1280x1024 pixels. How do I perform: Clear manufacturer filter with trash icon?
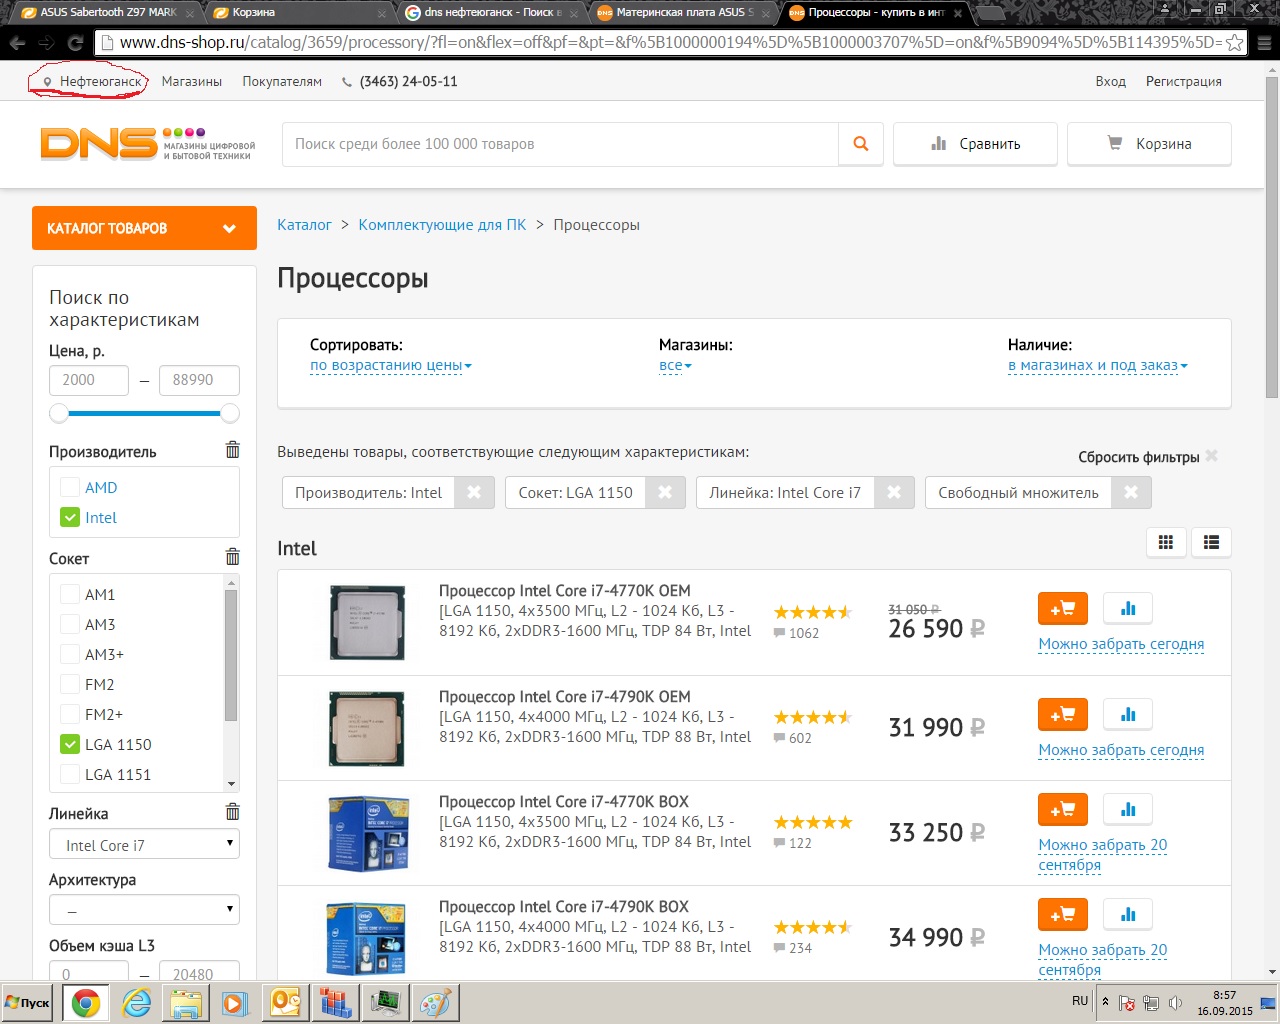(x=232, y=450)
